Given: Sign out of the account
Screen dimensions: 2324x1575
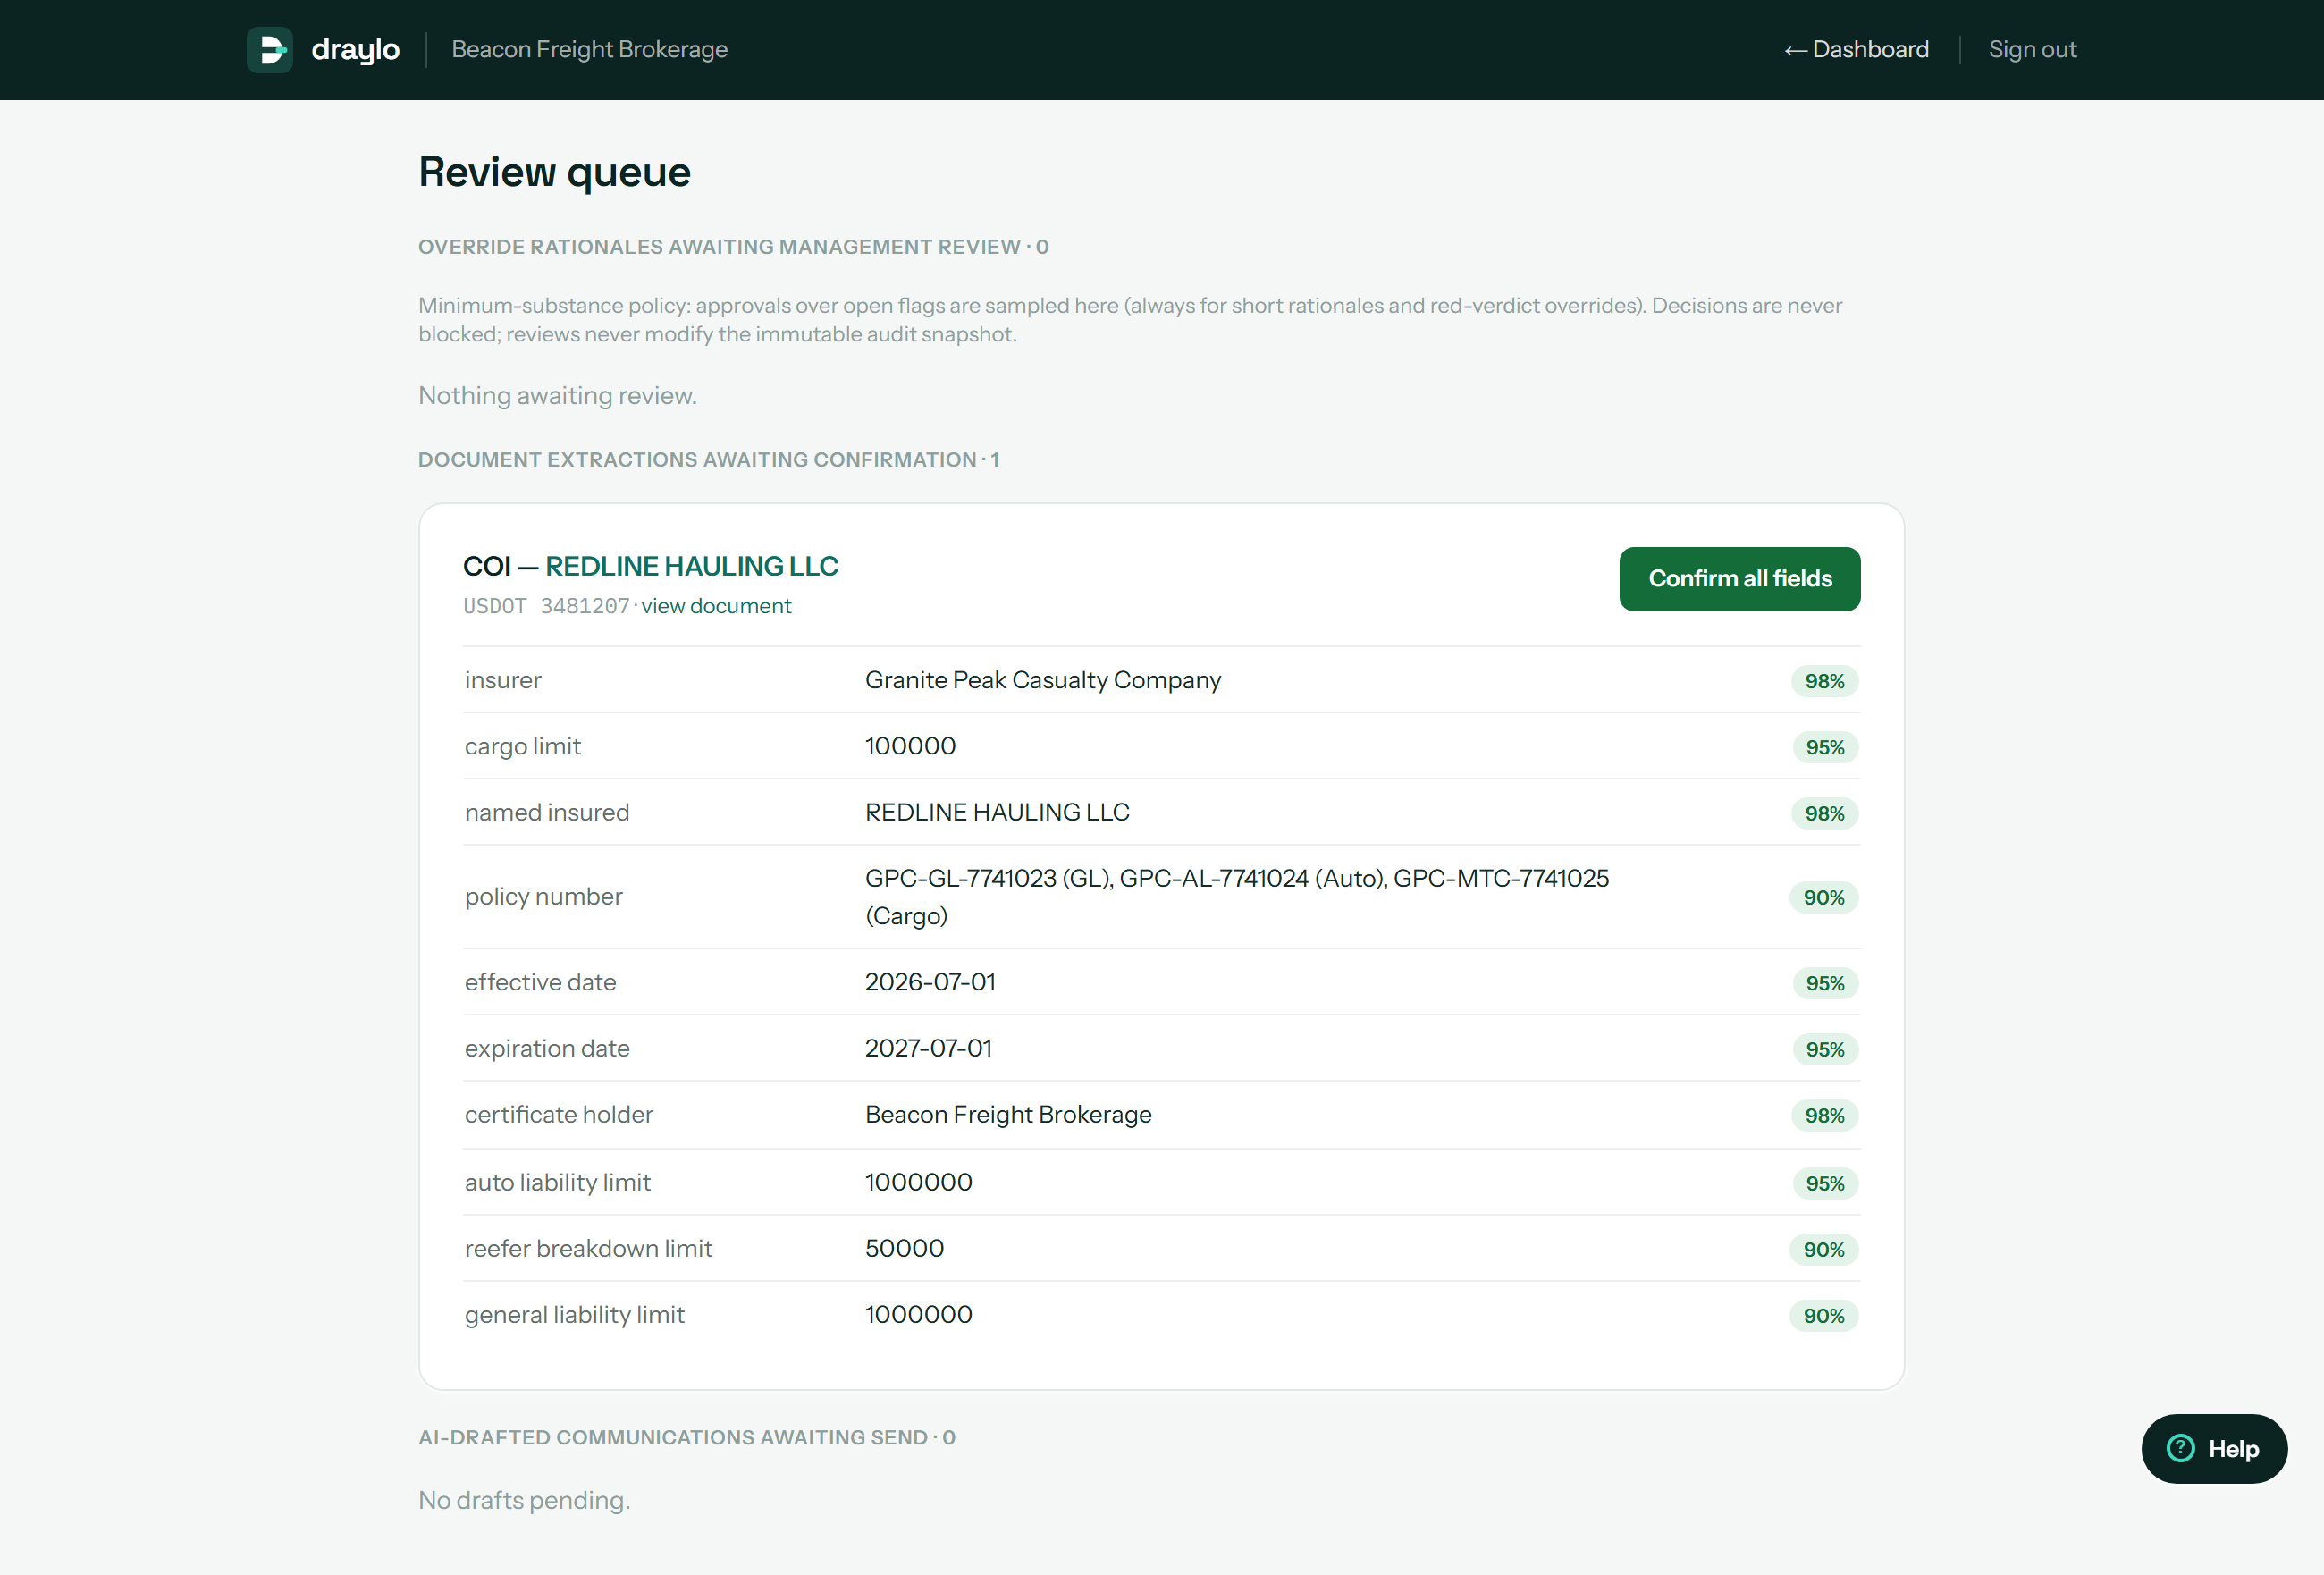Looking at the screenshot, I should pyautogui.click(x=2032, y=49).
